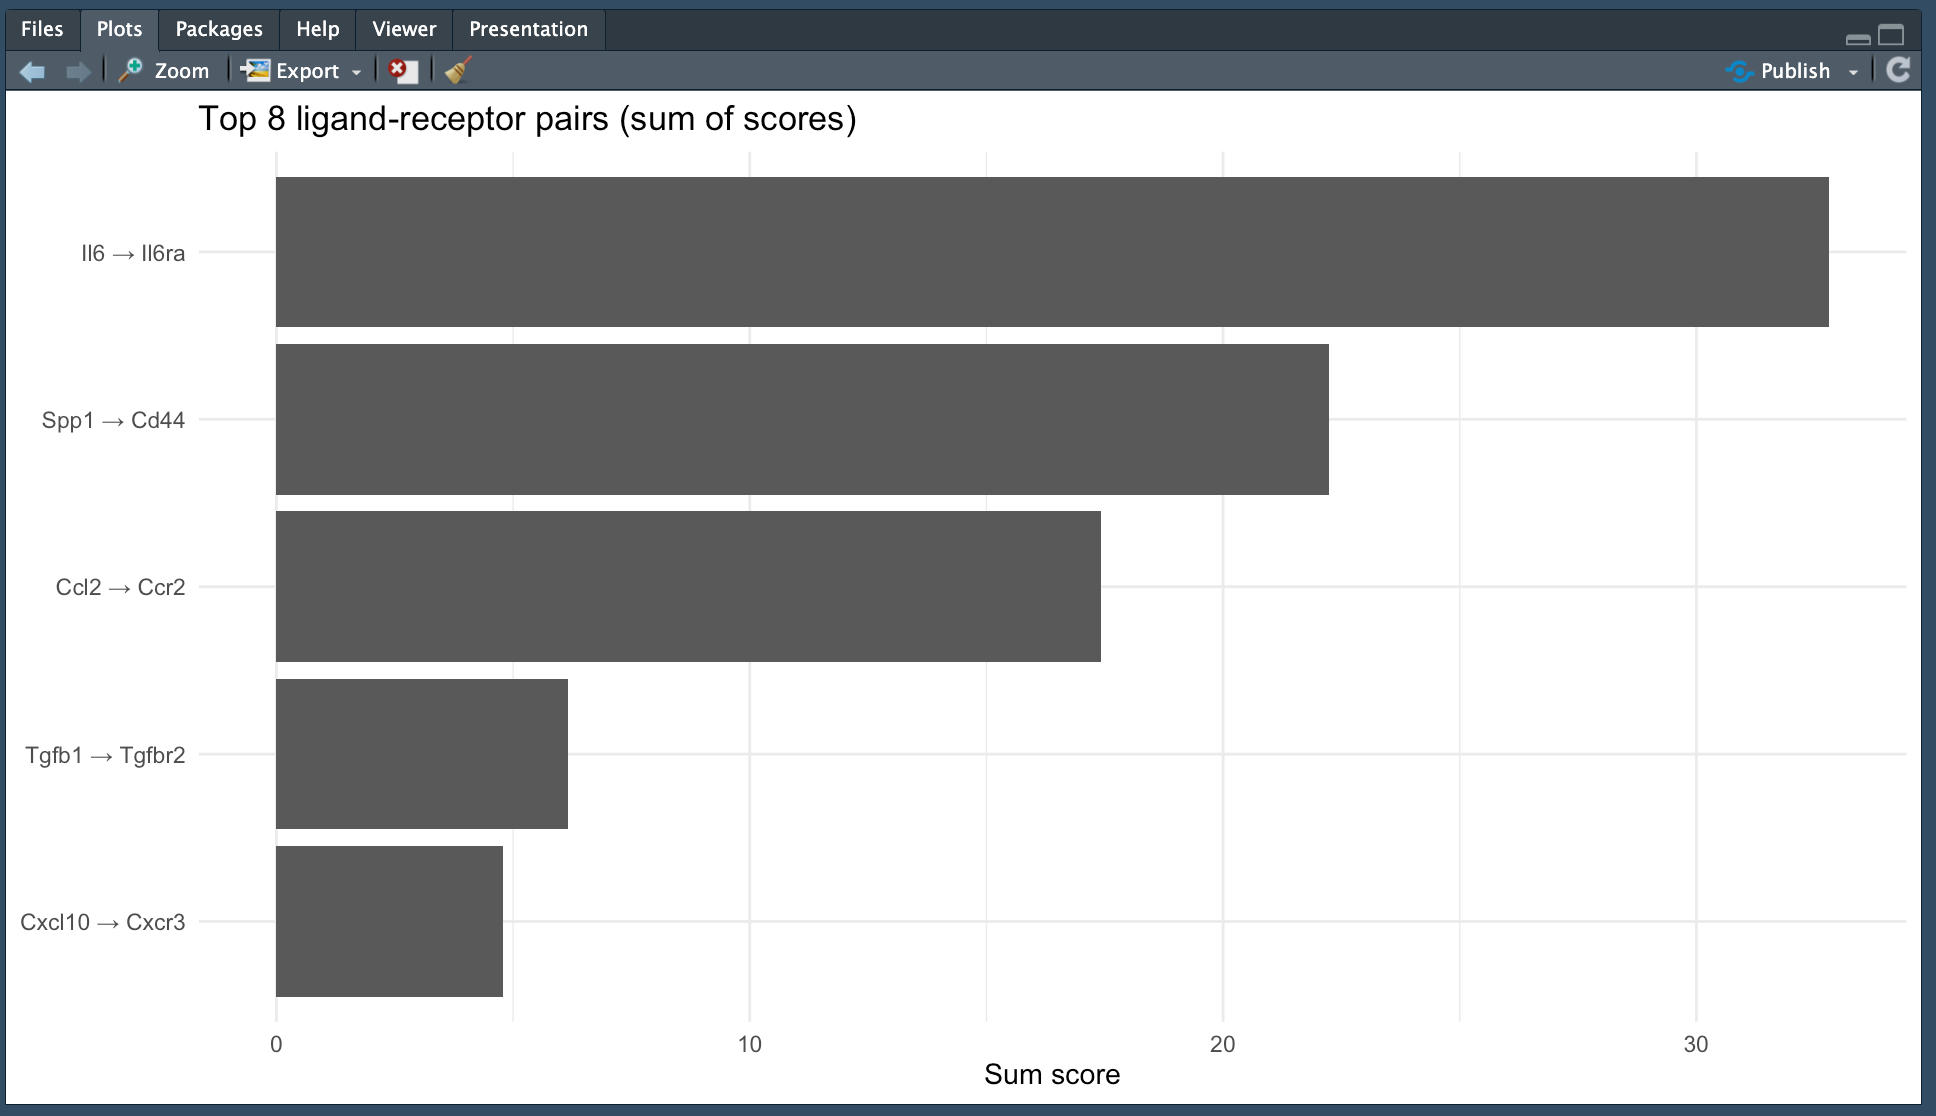Minimize the Plots pane

pyautogui.click(x=1857, y=38)
